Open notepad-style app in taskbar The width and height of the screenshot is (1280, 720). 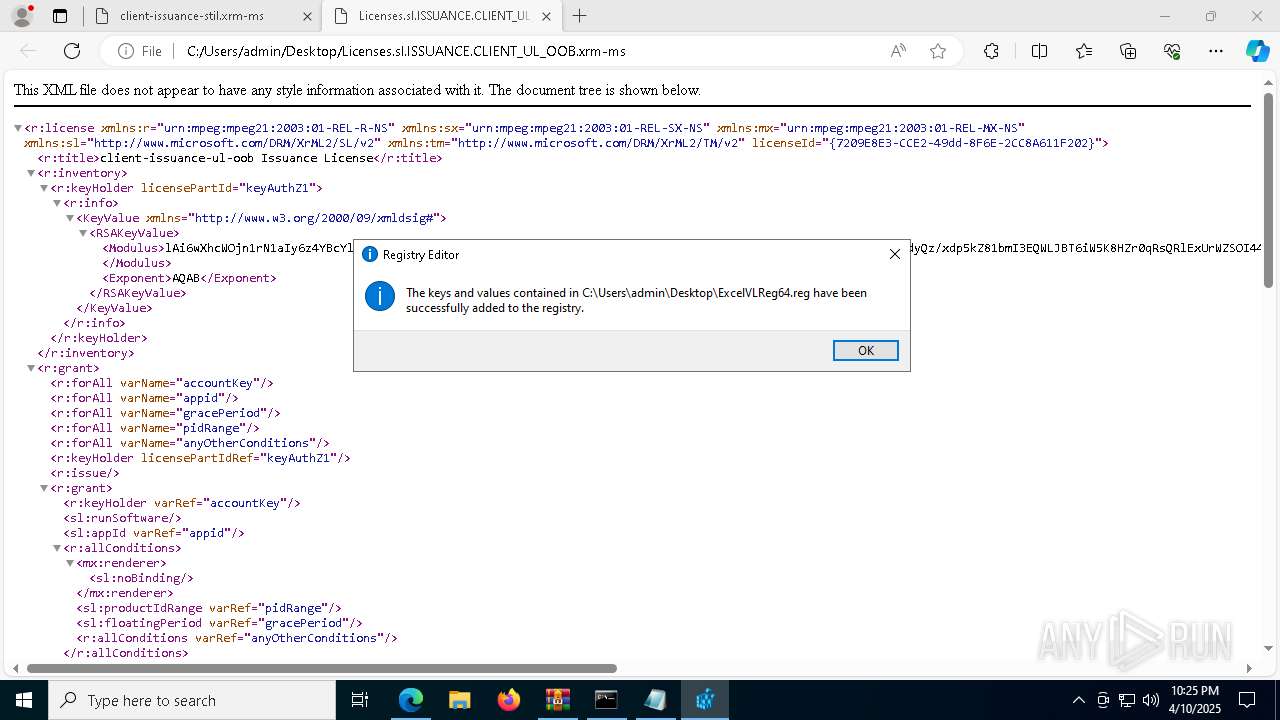click(655, 700)
